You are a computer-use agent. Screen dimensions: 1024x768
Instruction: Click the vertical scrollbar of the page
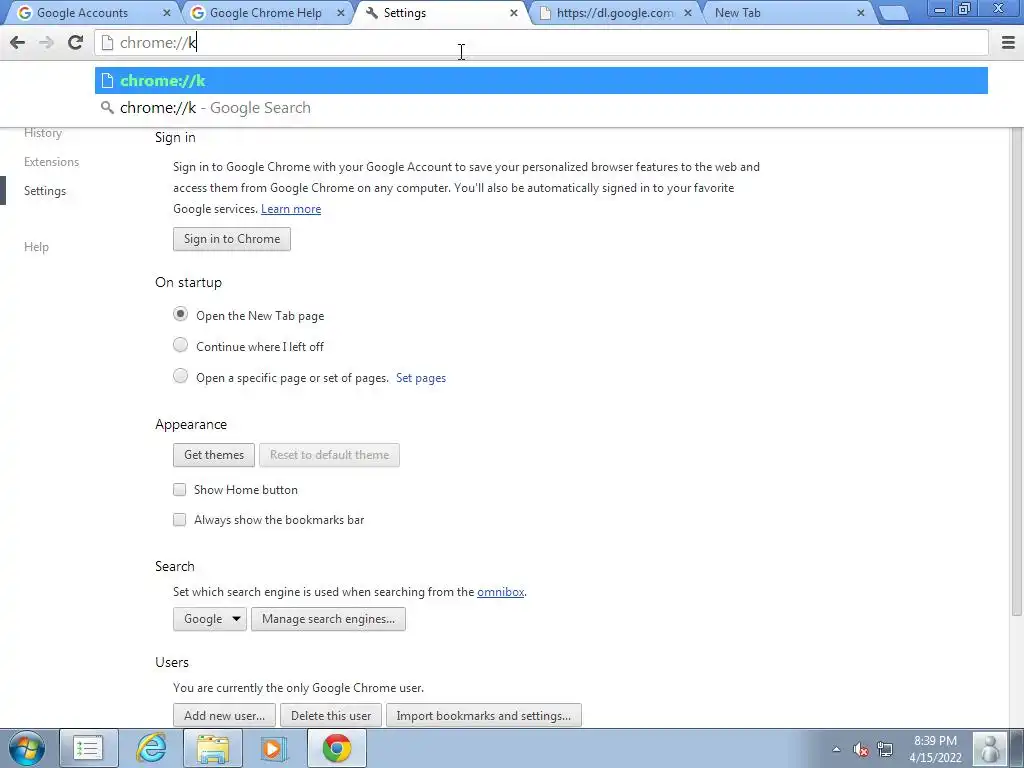1016,372
